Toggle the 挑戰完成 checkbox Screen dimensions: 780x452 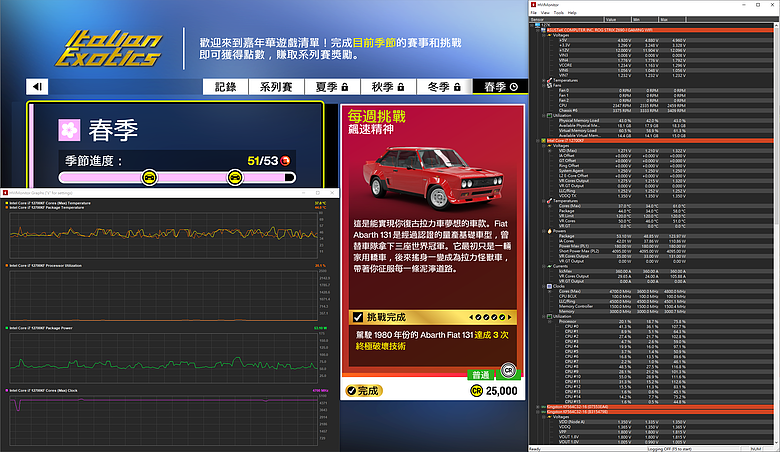coord(358,317)
